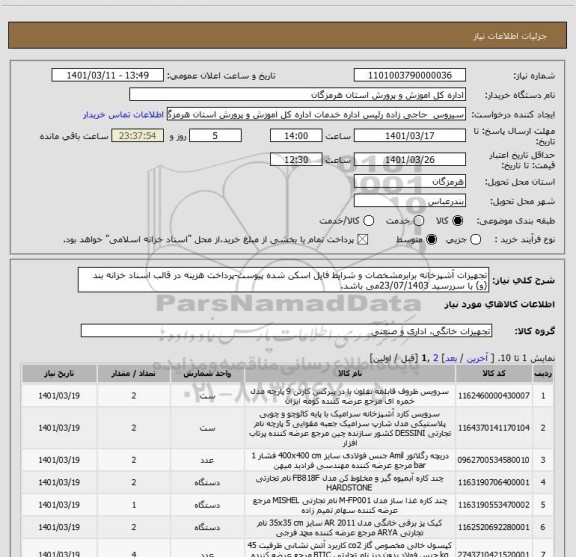Click the buyer organization name field
The height and width of the screenshot is (557, 576).
[298, 95]
